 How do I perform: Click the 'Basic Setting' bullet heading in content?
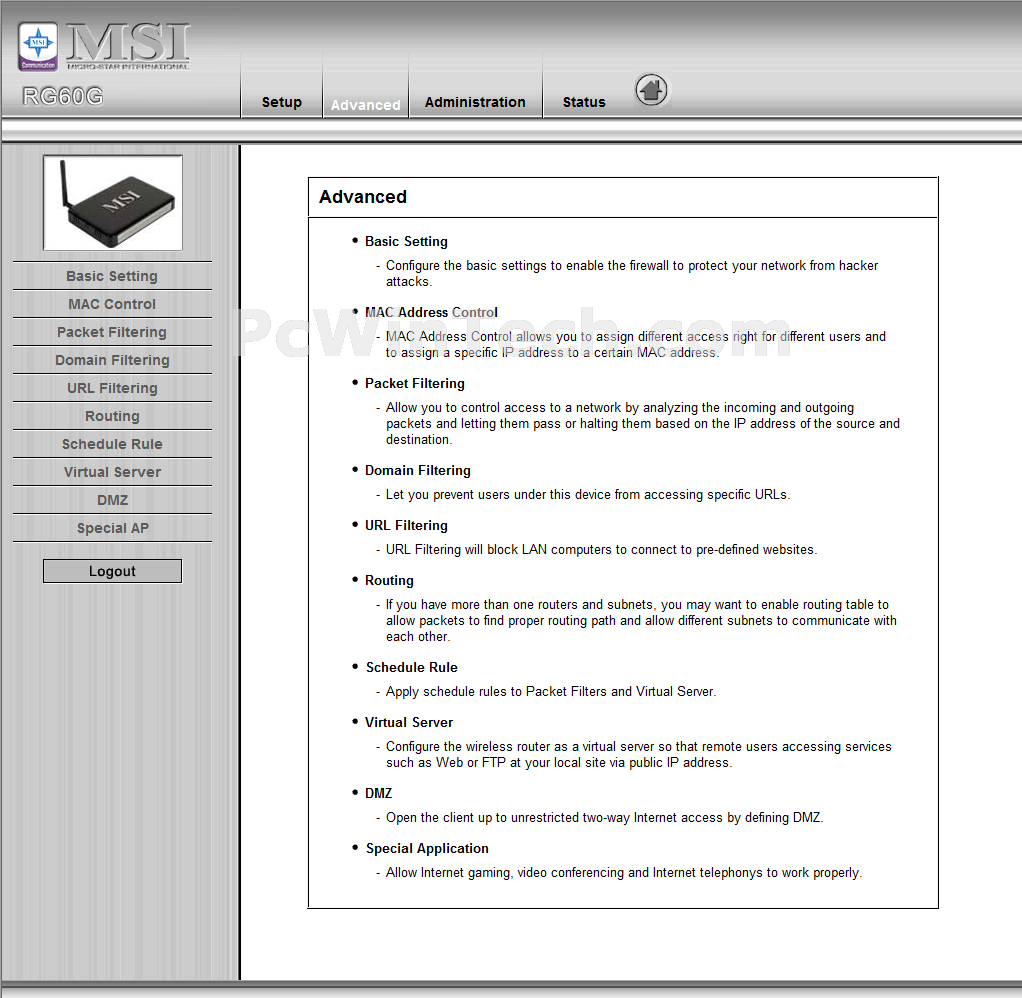(x=406, y=242)
